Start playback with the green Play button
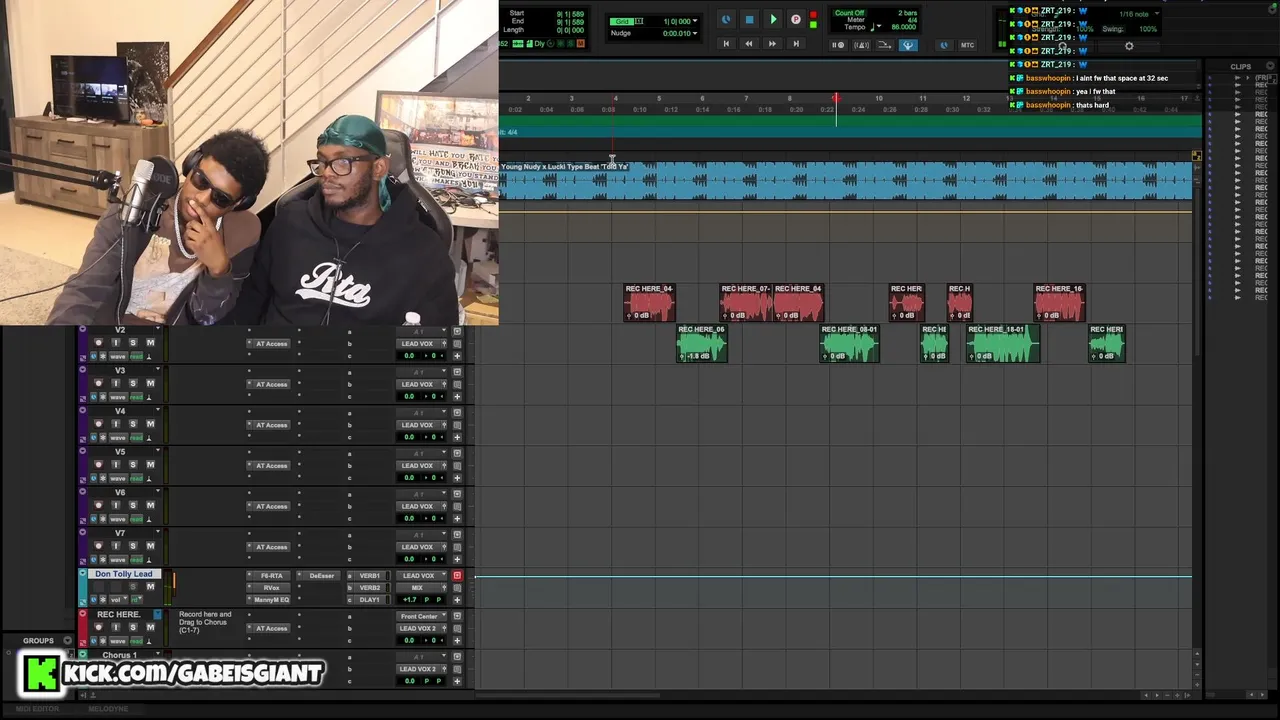Viewport: 1280px width, 720px height. point(773,19)
